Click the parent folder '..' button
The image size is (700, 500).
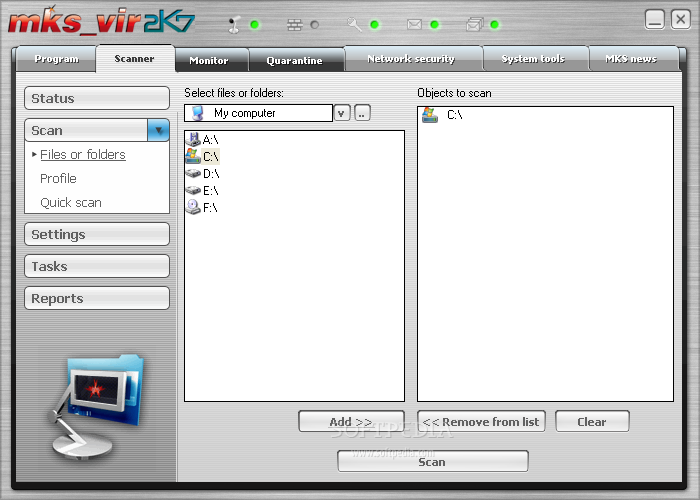[x=362, y=113]
